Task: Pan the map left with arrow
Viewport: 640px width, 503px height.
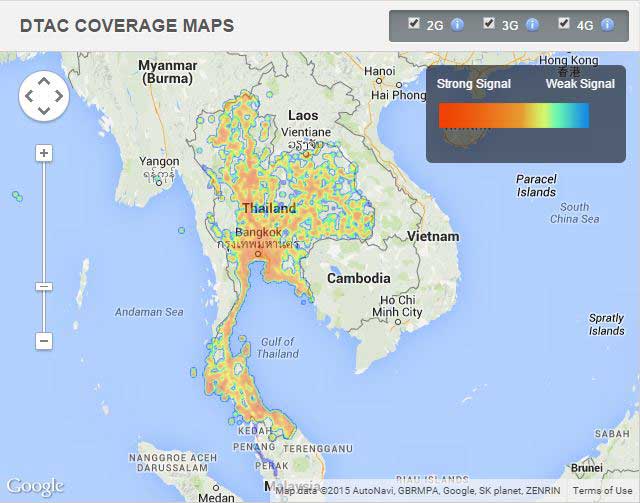Action: (x=29, y=96)
